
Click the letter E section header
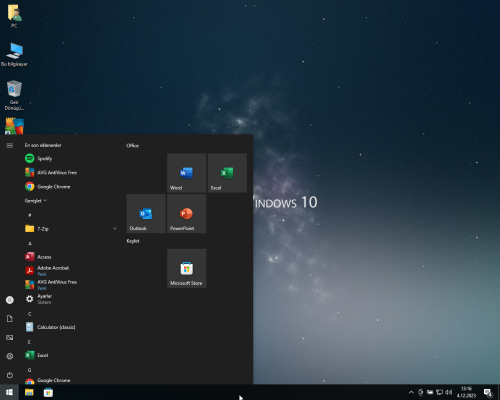(29, 342)
